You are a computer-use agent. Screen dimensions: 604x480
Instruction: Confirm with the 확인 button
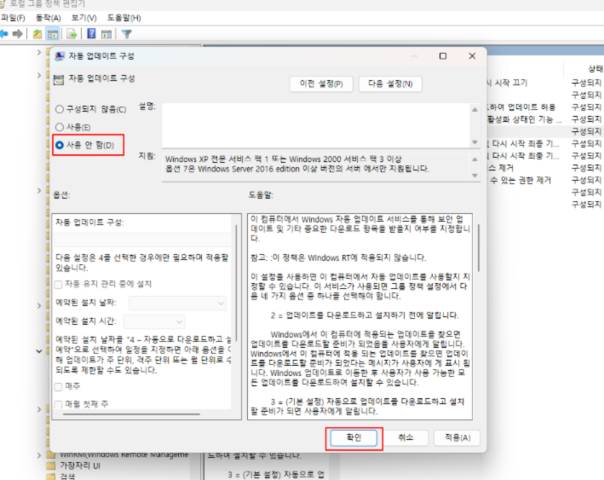pyautogui.click(x=354, y=438)
